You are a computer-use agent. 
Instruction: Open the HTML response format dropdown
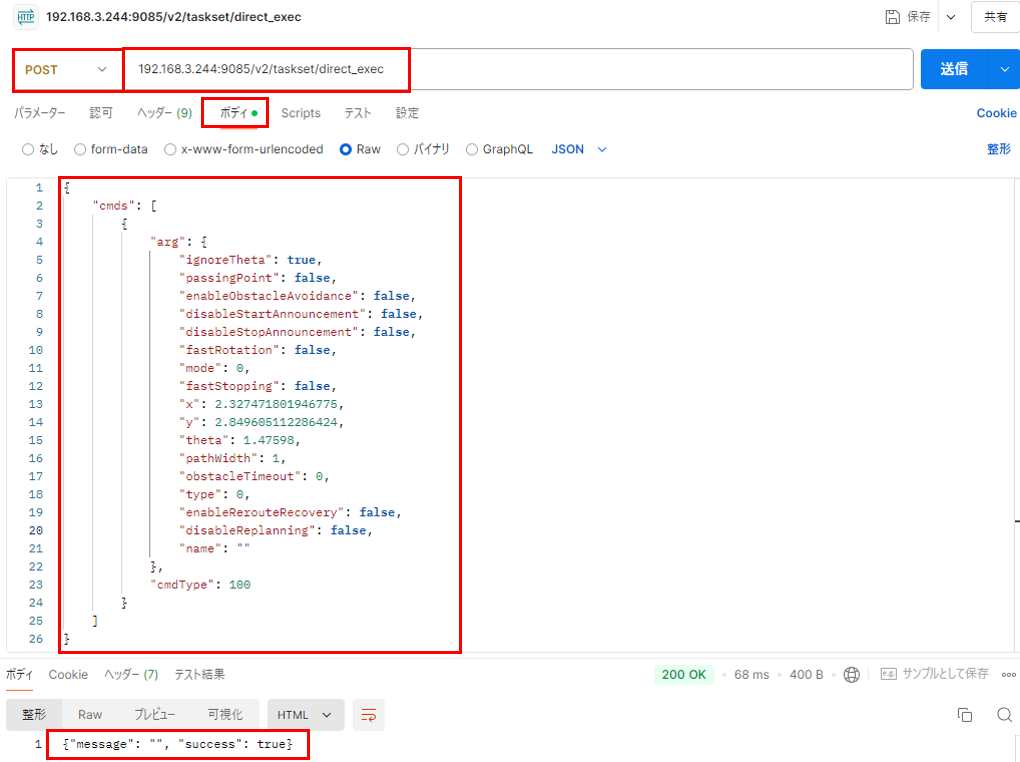pos(306,715)
